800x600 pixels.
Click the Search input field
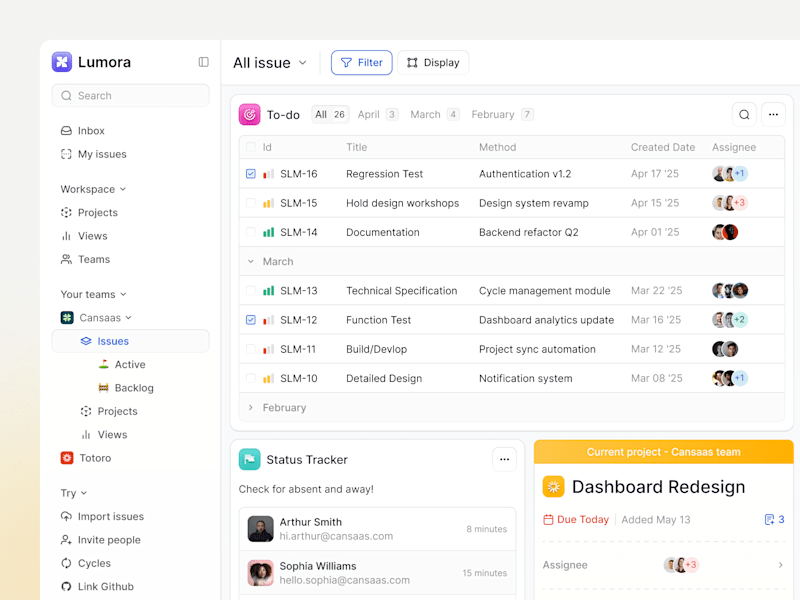coord(131,96)
